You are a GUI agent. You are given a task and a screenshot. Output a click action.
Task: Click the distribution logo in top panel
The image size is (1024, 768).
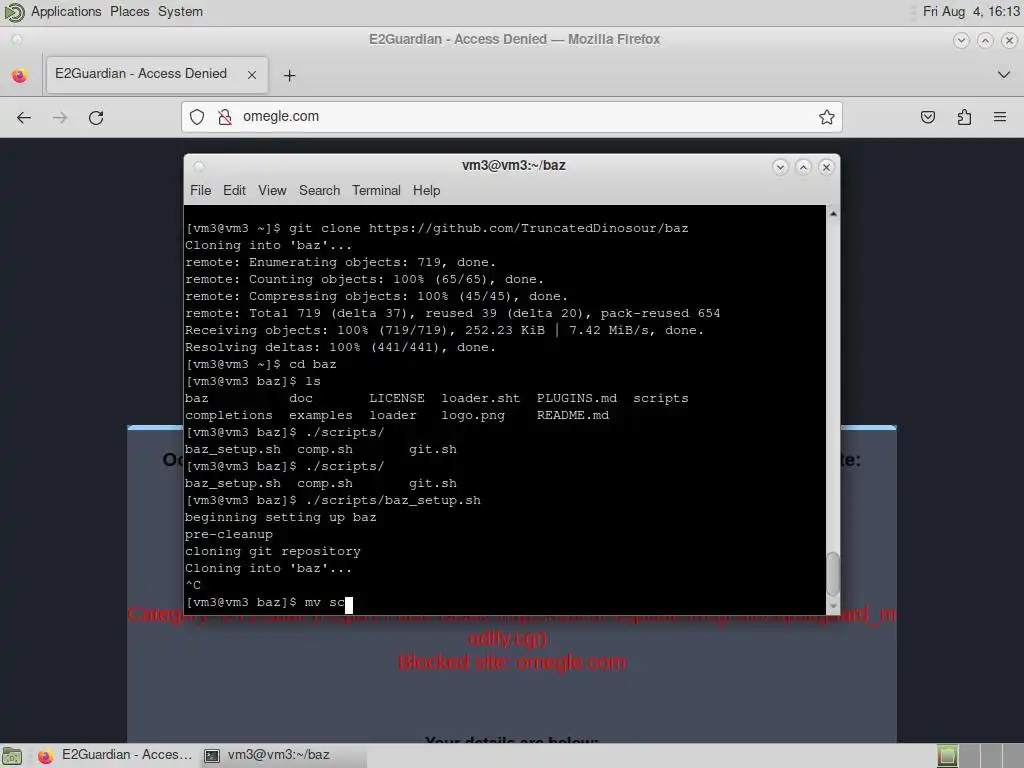(x=14, y=12)
